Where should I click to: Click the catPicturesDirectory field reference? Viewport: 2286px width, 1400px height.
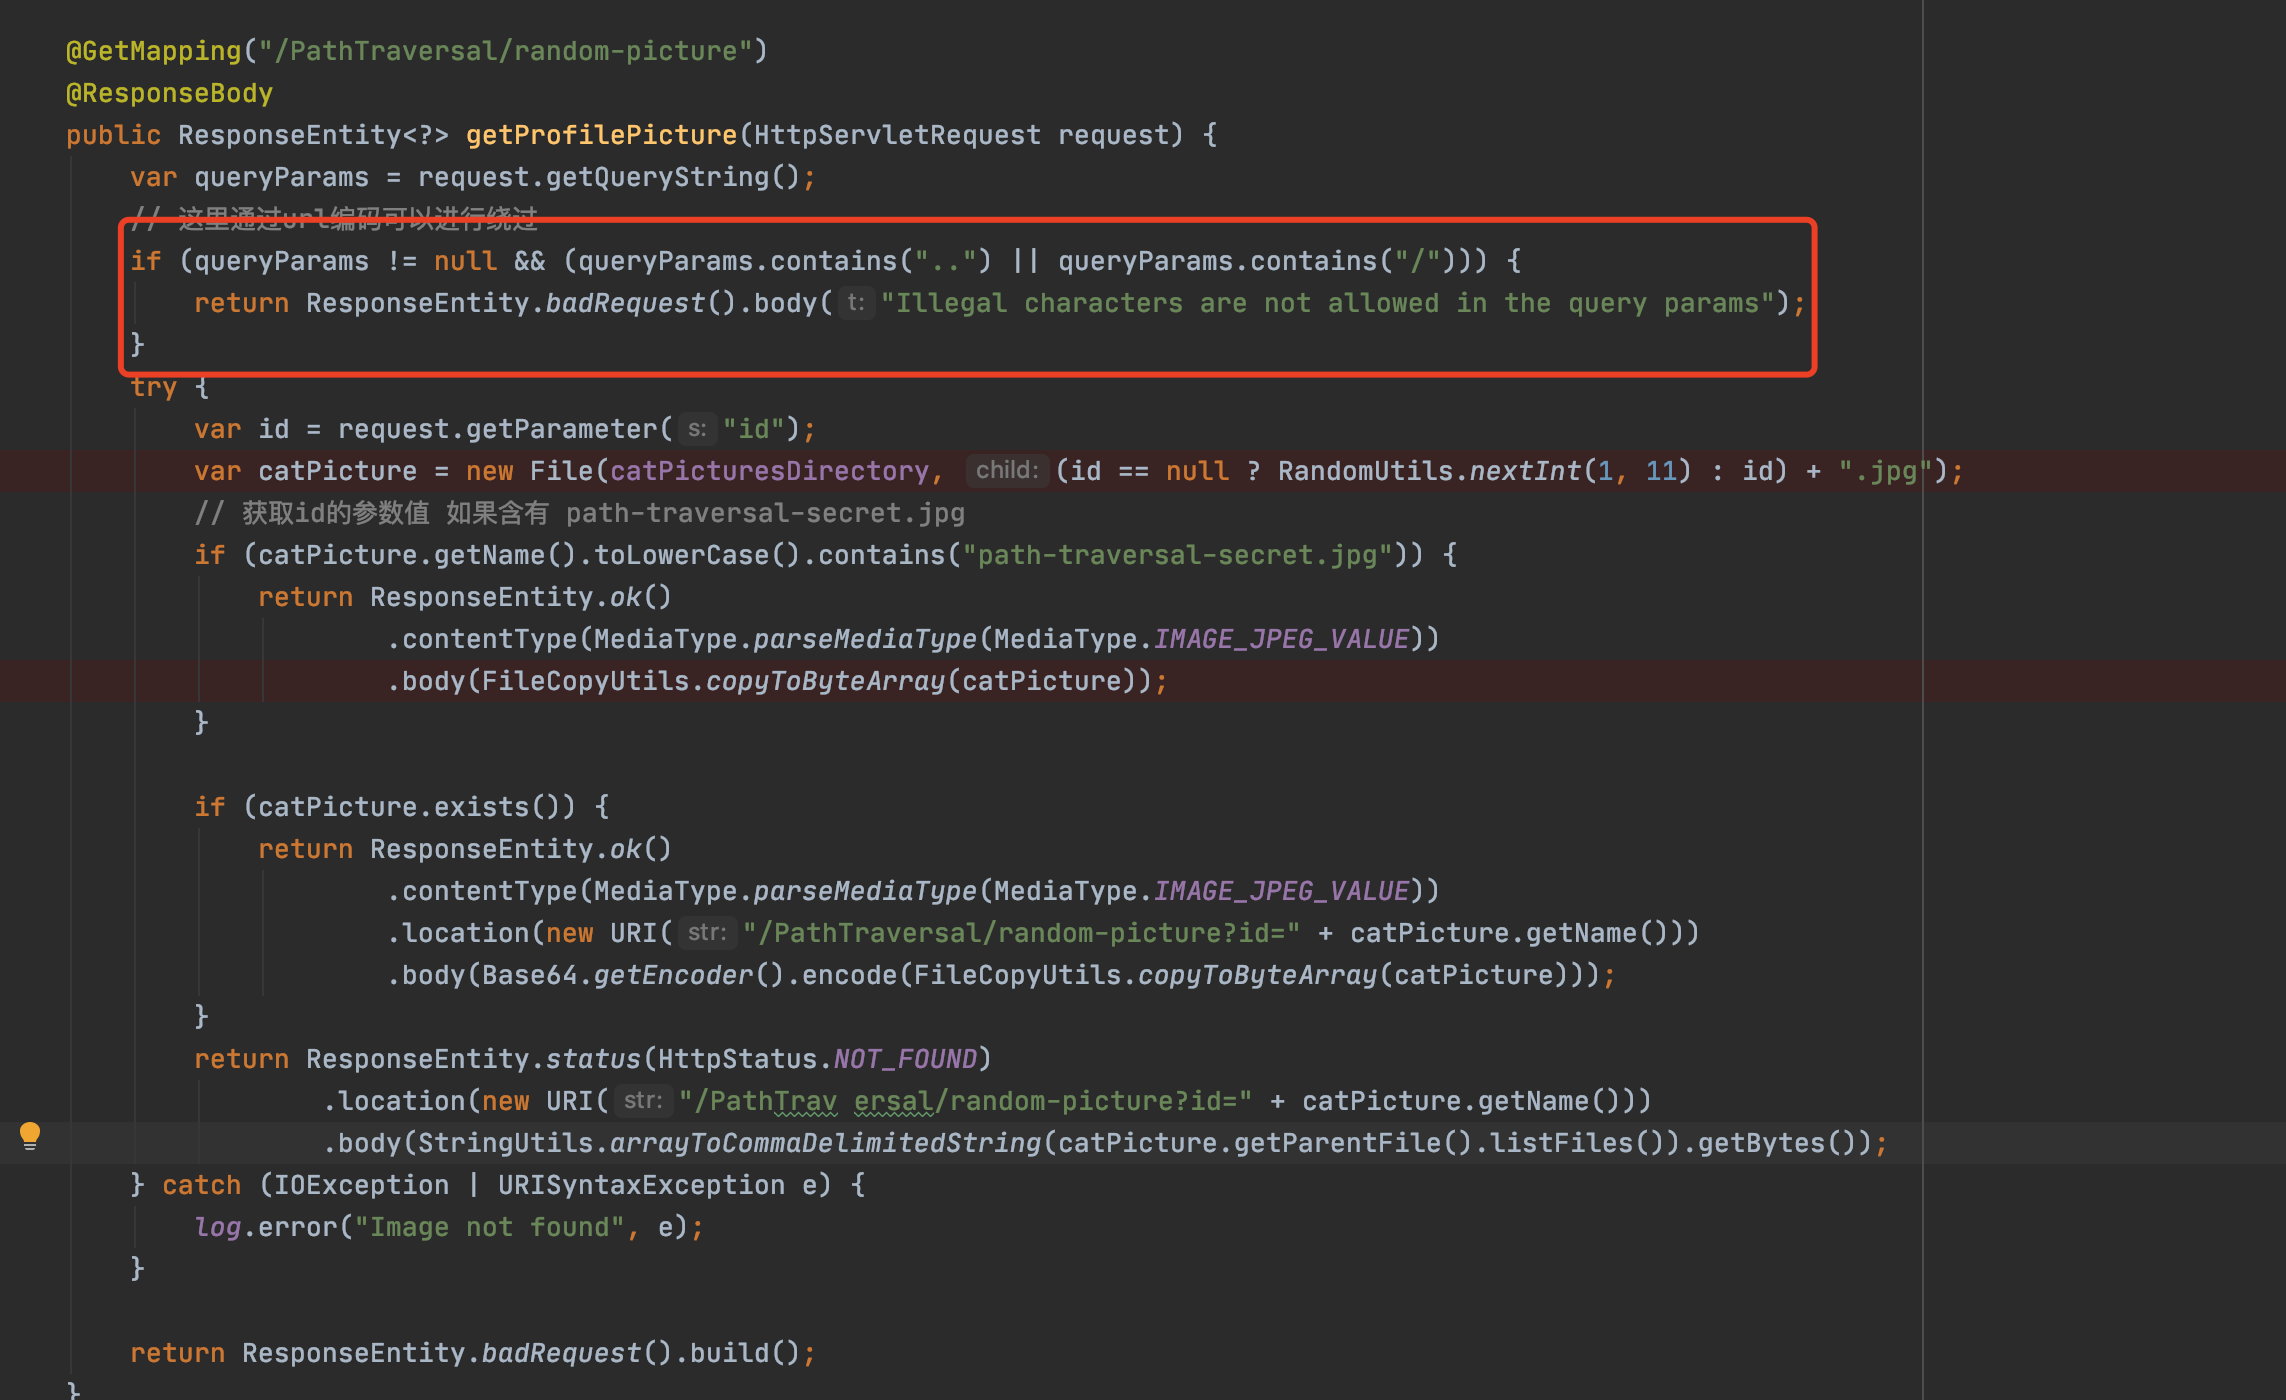[769, 471]
